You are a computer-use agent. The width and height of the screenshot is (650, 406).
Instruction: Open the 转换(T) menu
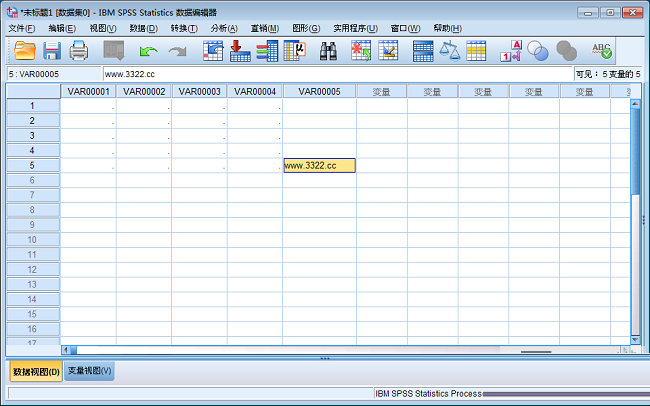(183, 28)
